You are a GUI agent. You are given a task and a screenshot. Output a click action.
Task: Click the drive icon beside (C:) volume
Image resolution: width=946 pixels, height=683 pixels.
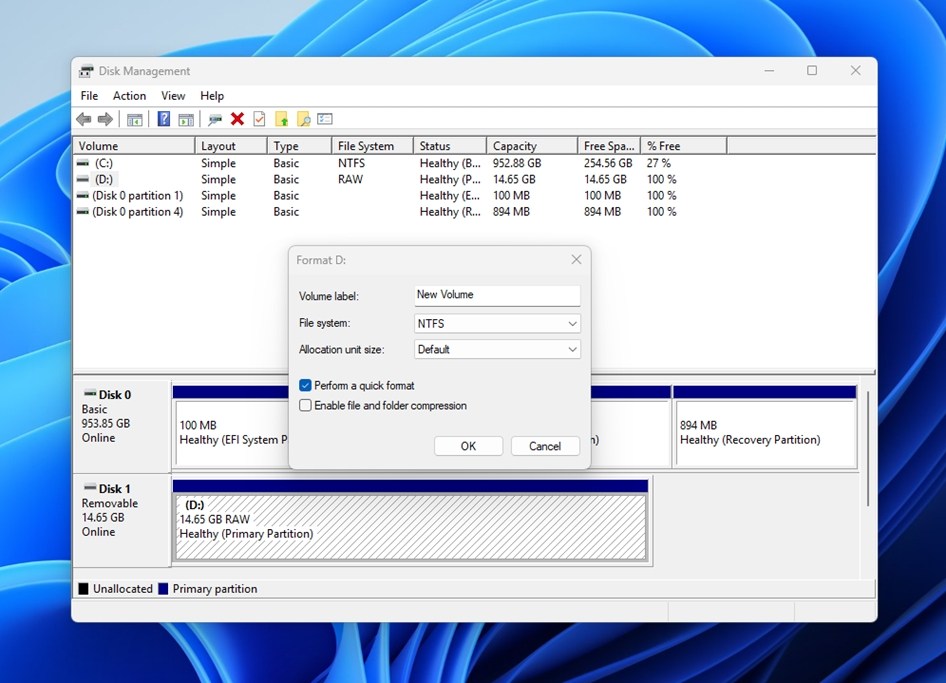tap(83, 163)
